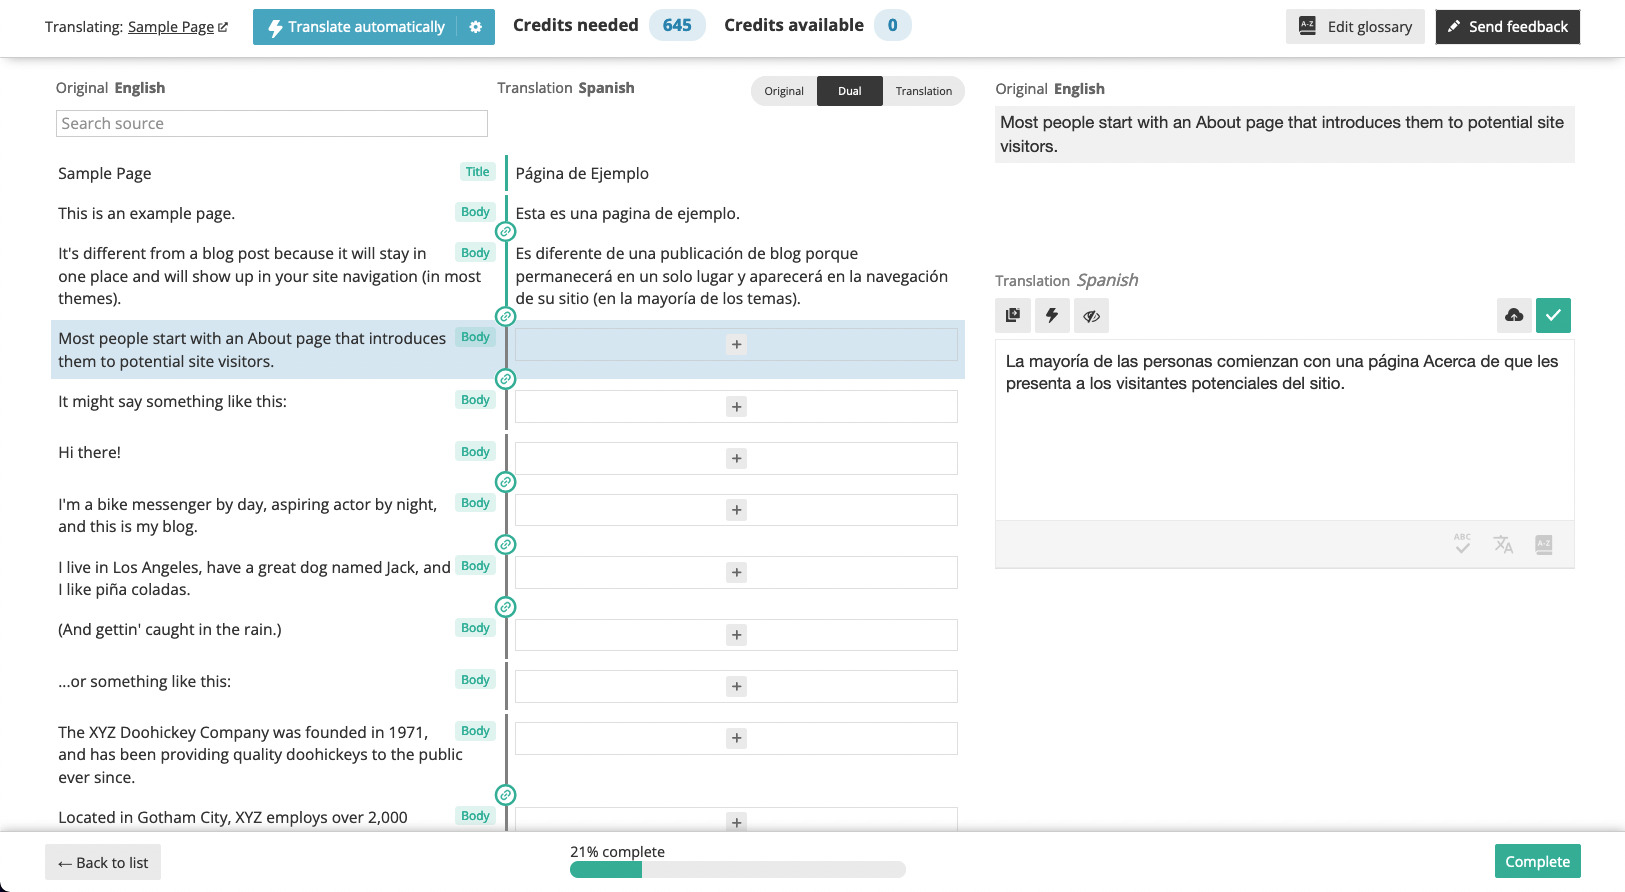The image size is (1625, 892).
Task: Add translation for '...or something like this:' row
Action: click(x=736, y=686)
